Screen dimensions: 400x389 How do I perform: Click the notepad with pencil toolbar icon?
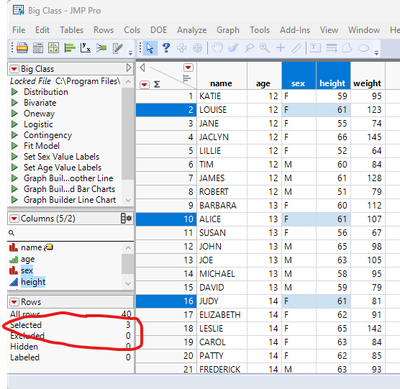pos(118,48)
